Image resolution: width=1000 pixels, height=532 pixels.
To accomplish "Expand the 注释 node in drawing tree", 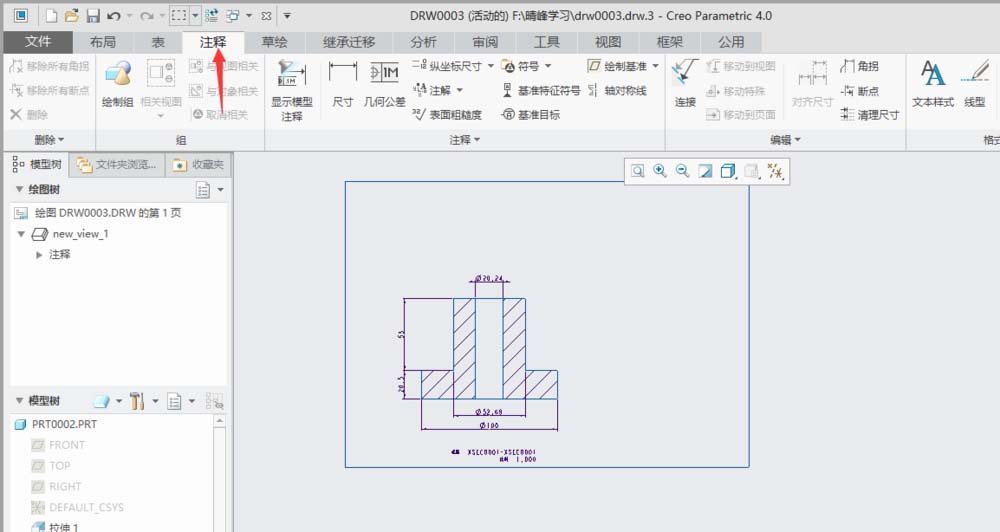I will coord(39,255).
